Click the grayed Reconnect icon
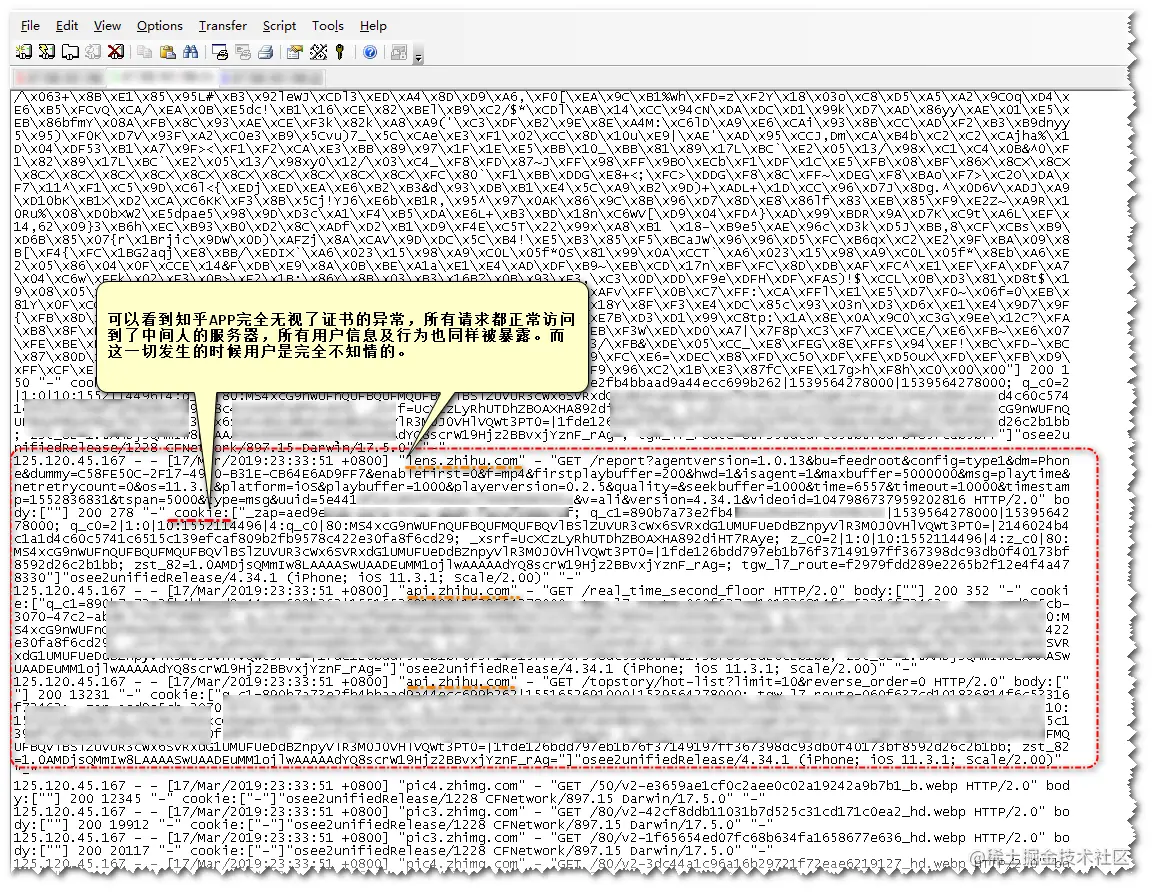The image size is (1154, 892). (93, 52)
